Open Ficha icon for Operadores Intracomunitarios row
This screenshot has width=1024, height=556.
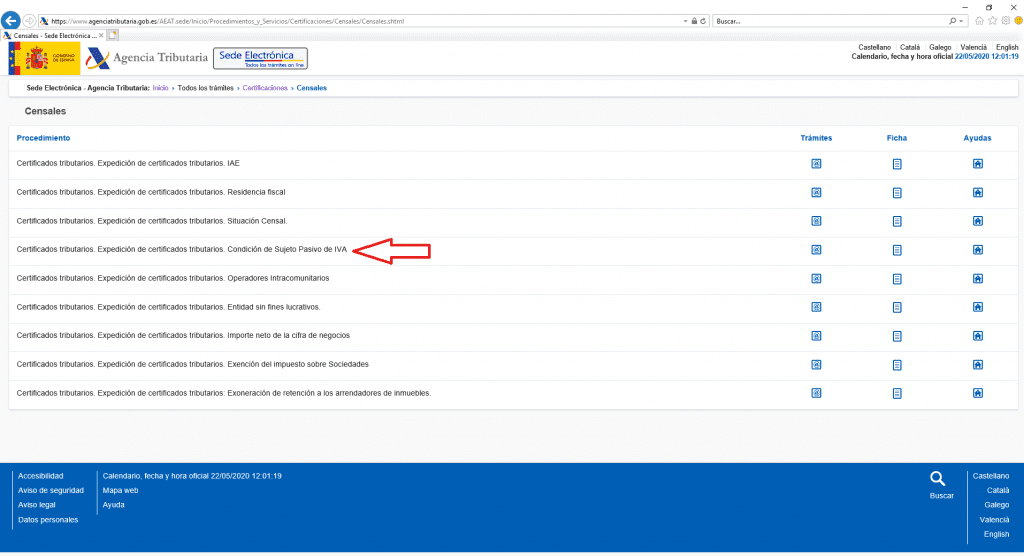pyautogui.click(x=897, y=278)
